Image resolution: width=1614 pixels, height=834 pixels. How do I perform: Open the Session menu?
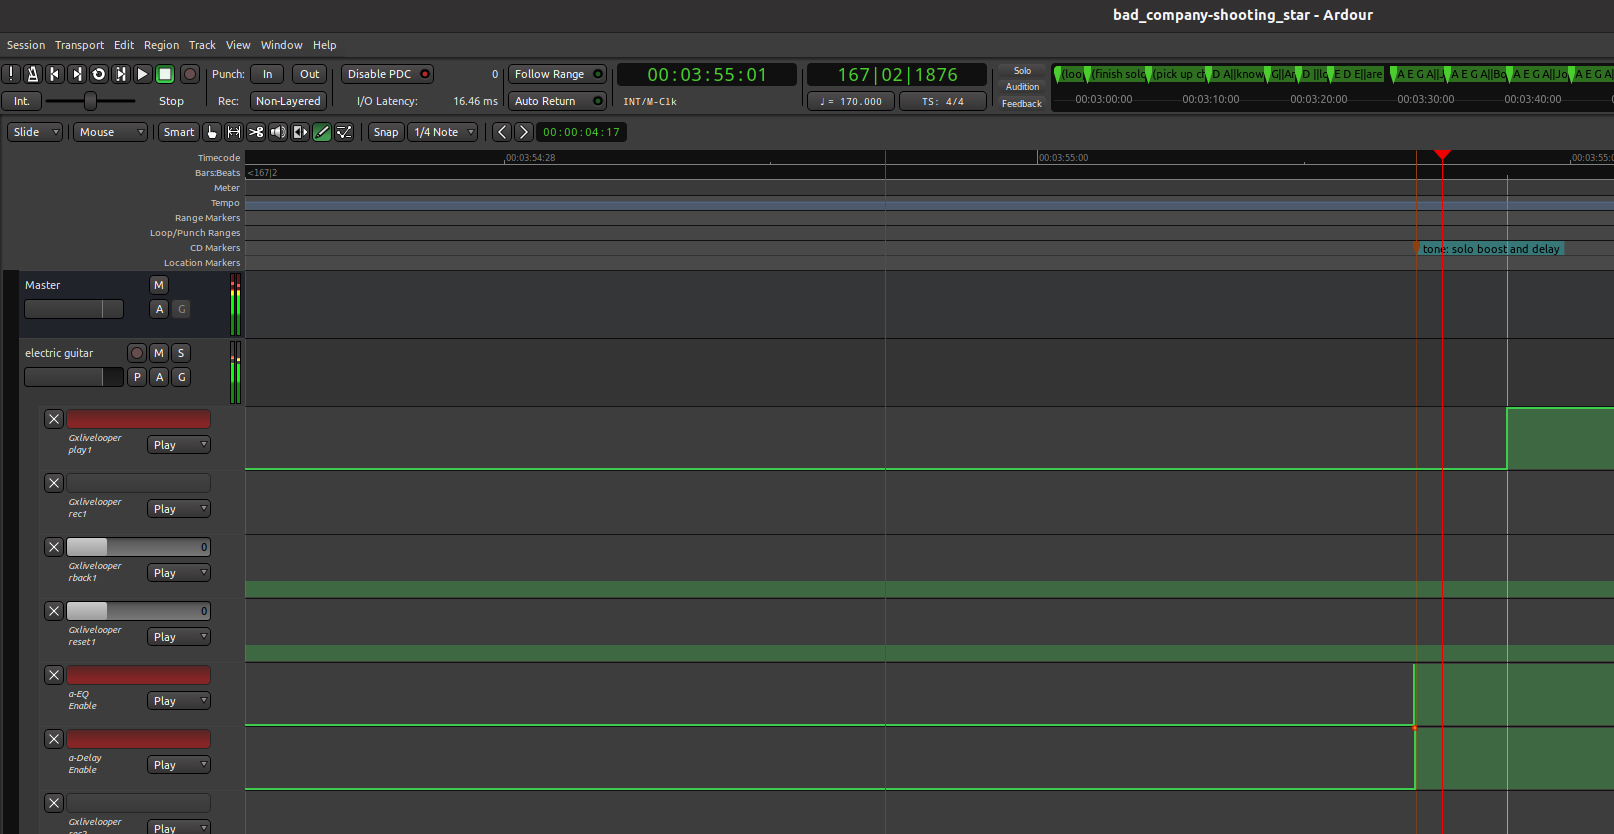[26, 45]
